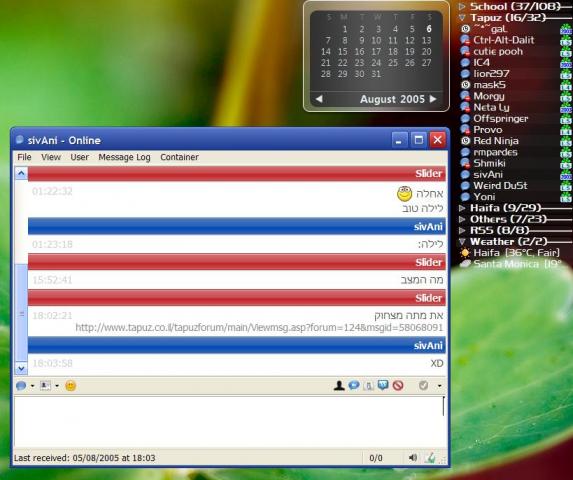Select day 15 on the August 2005 calendar
573x480 pixels.
(x=342, y=52)
